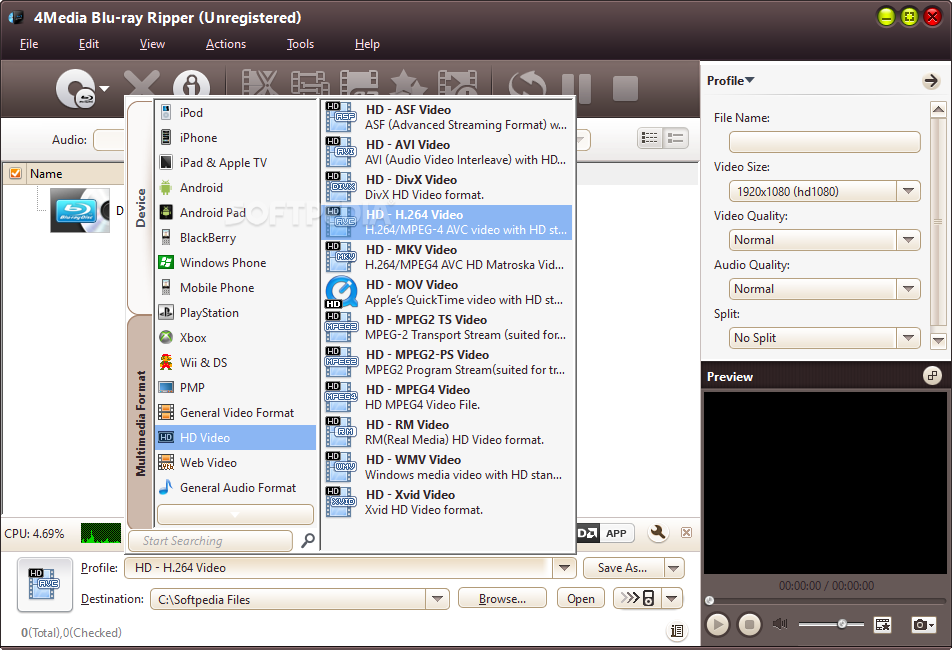This screenshot has width=952, height=650.
Task: Click the Start Searching field
Action: (x=210, y=541)
